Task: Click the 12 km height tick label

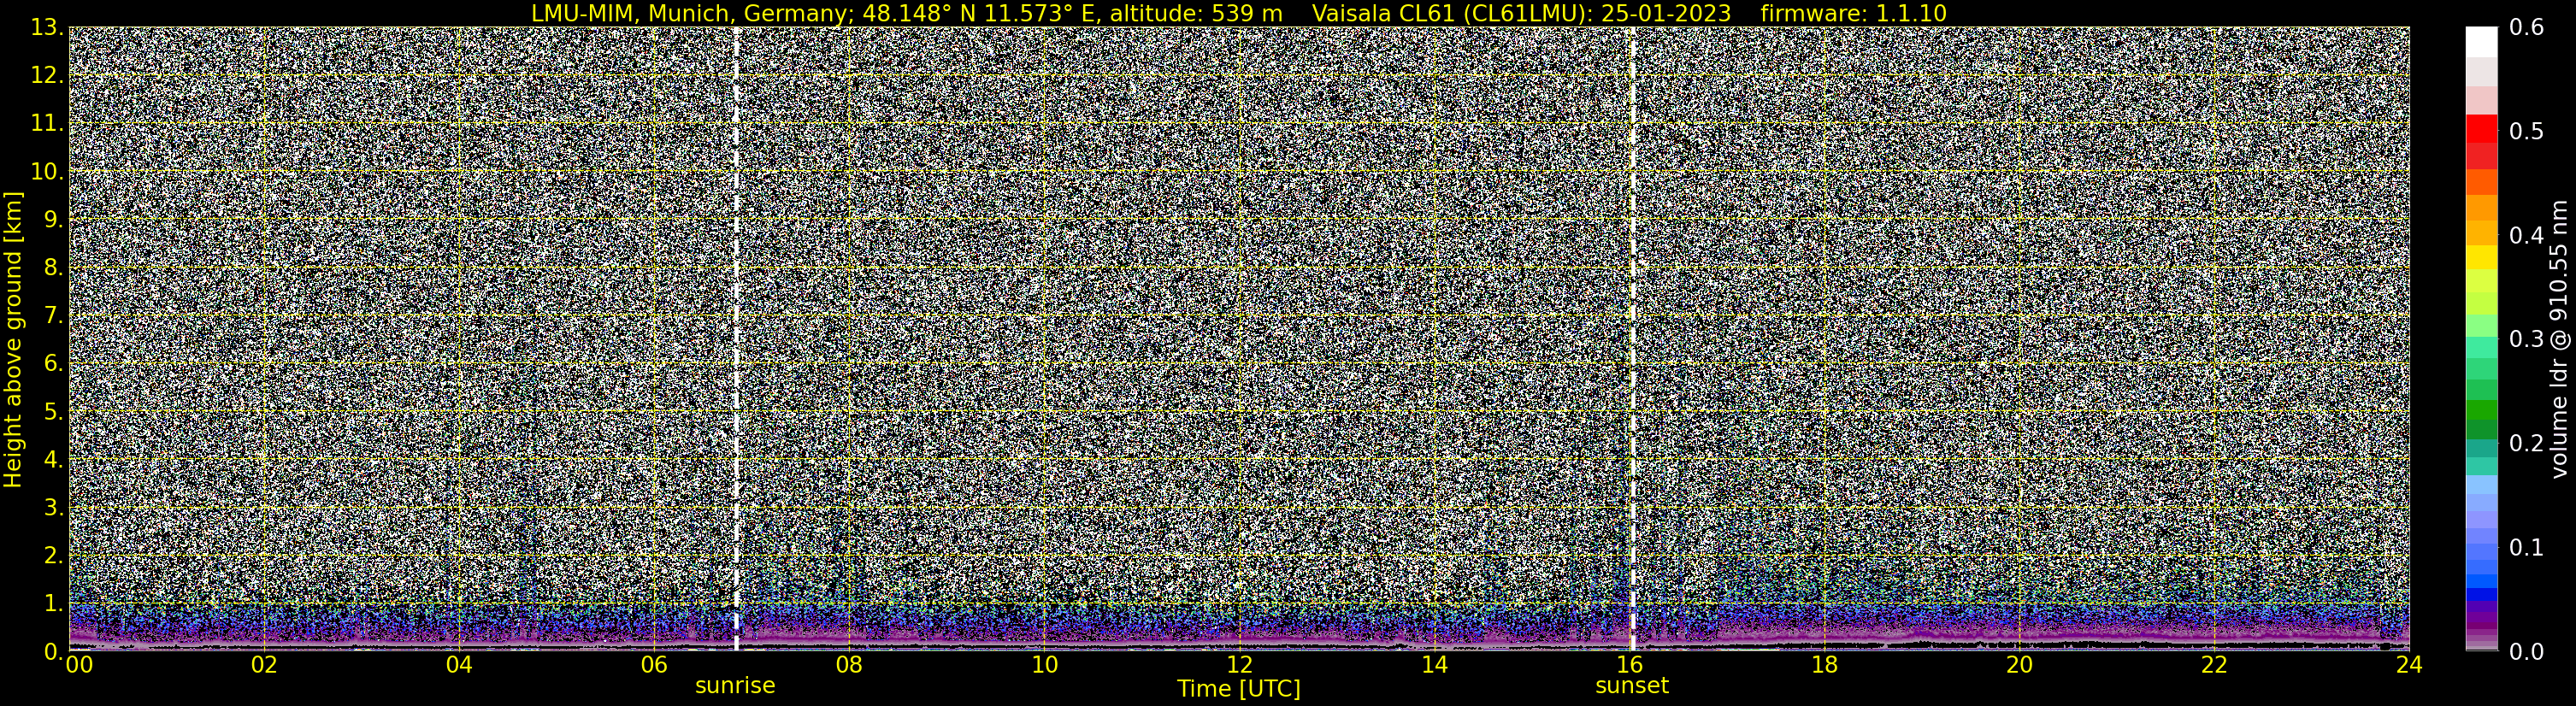Action: tap(46, 76)
